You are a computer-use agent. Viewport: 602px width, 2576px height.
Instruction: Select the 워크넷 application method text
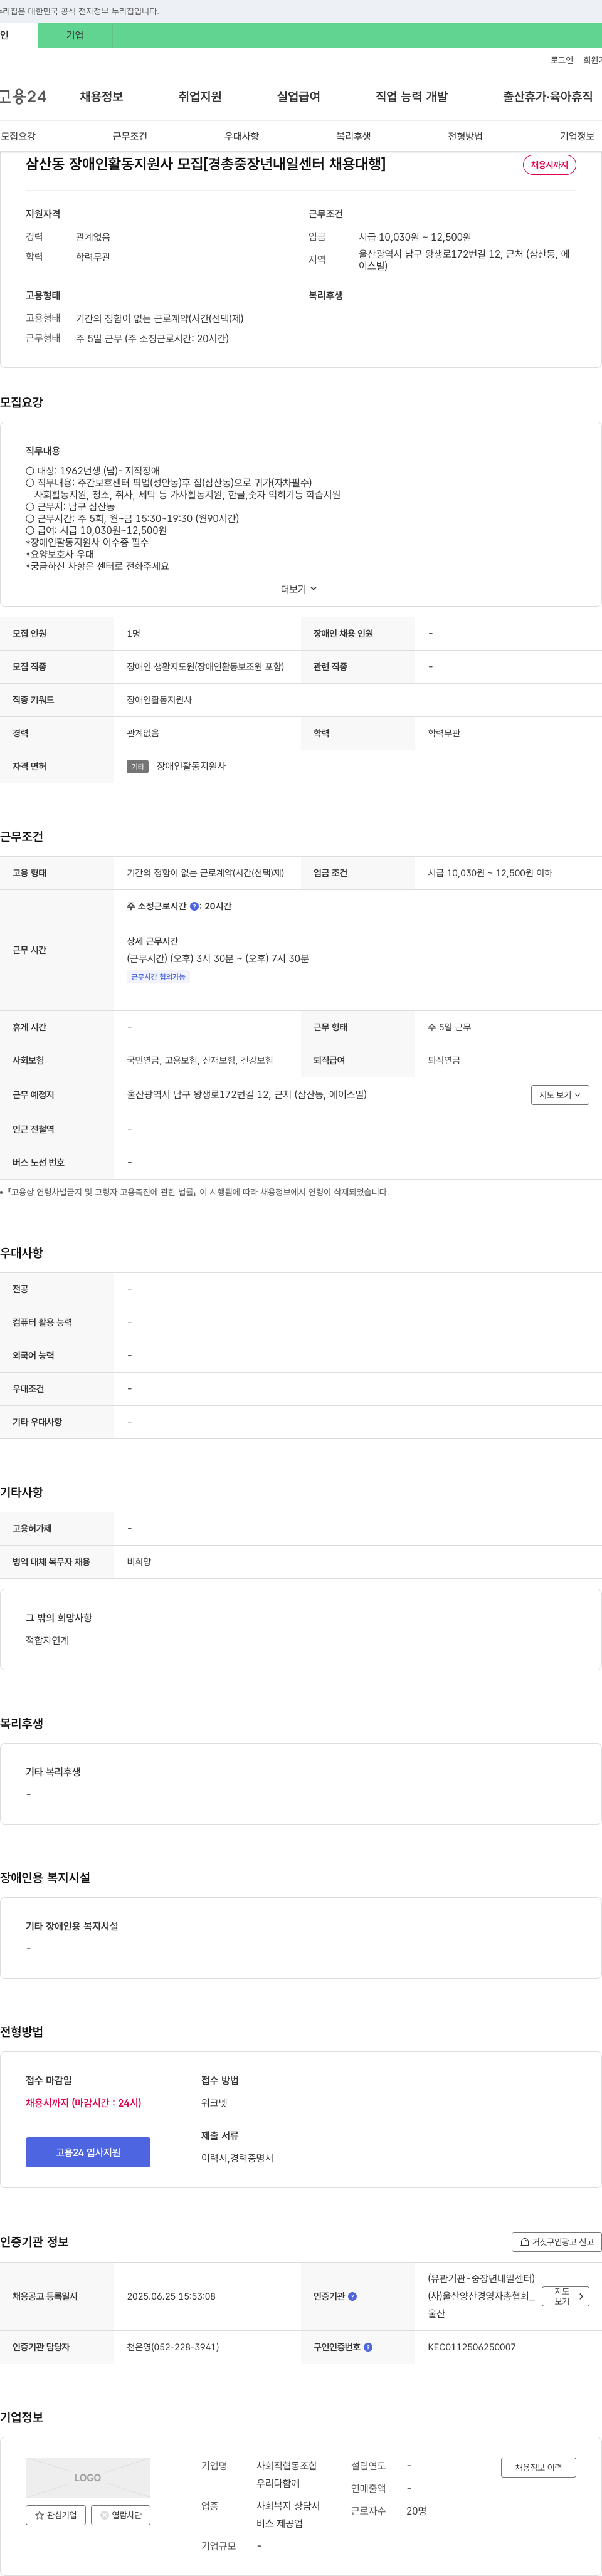pos(214,2103)
